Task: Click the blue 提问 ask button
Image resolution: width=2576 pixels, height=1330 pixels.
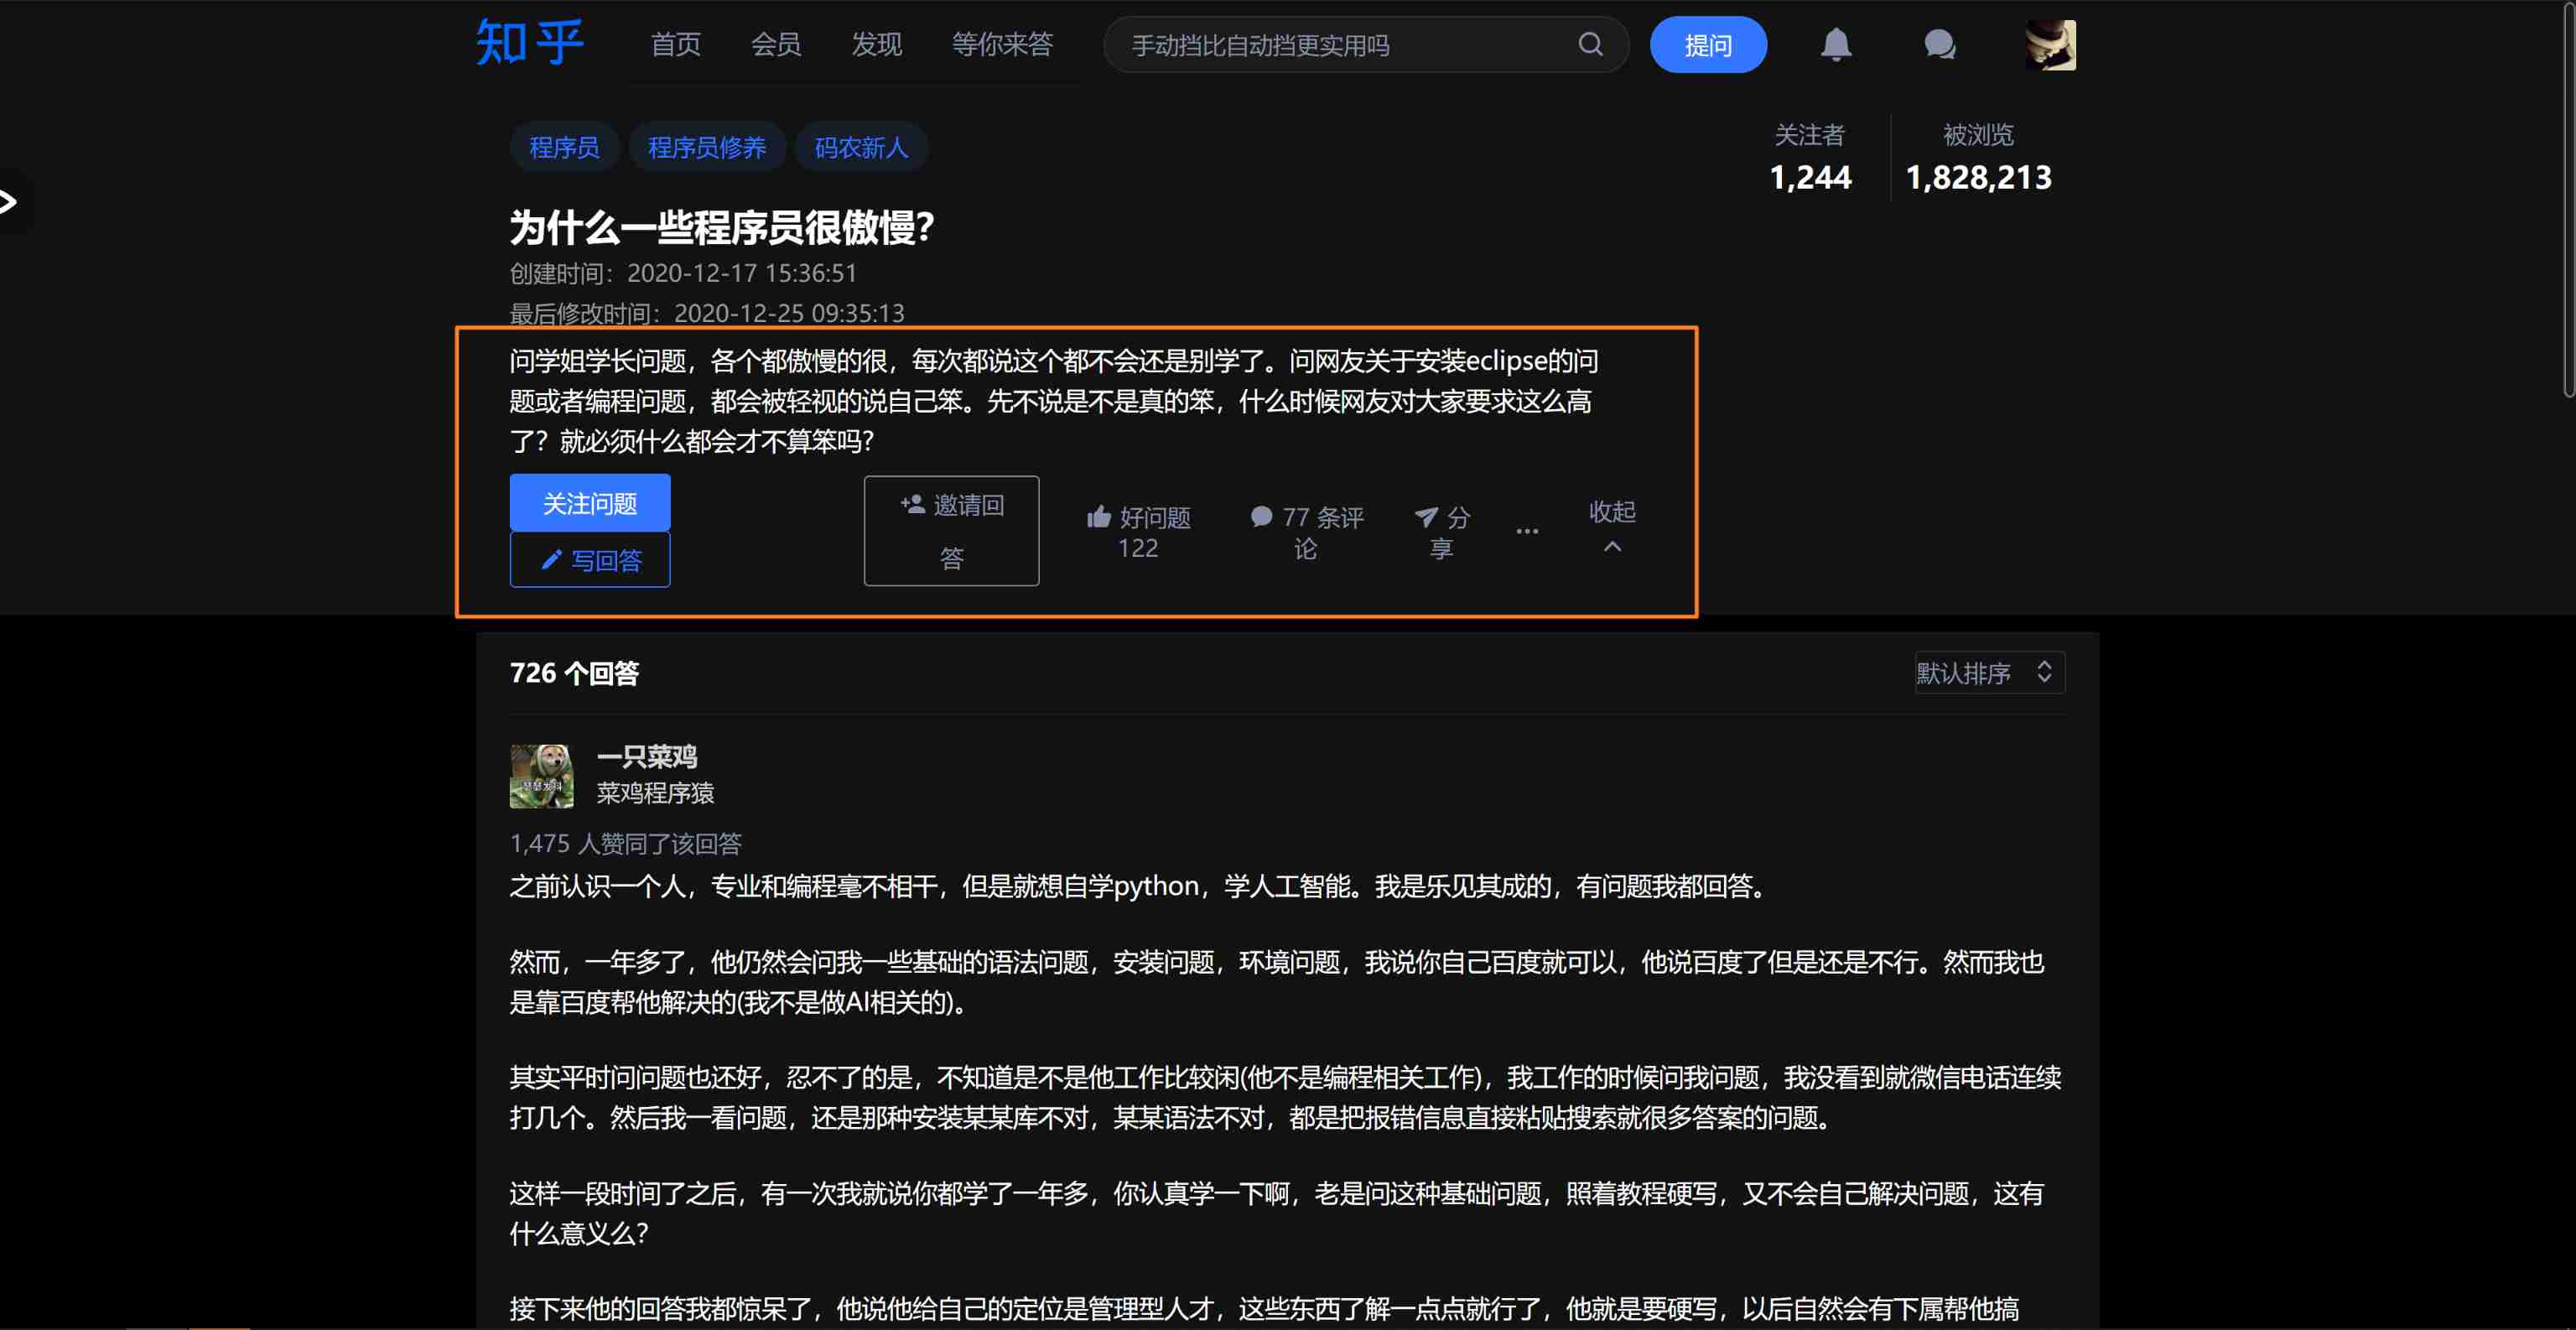Action: [1707, 44]
